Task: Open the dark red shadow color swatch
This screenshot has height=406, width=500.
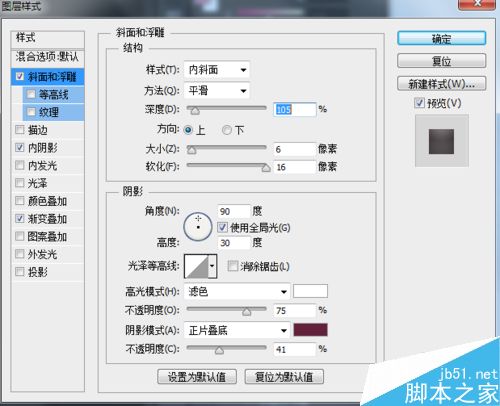Action: pyautogui.click(x=310, y=330)
